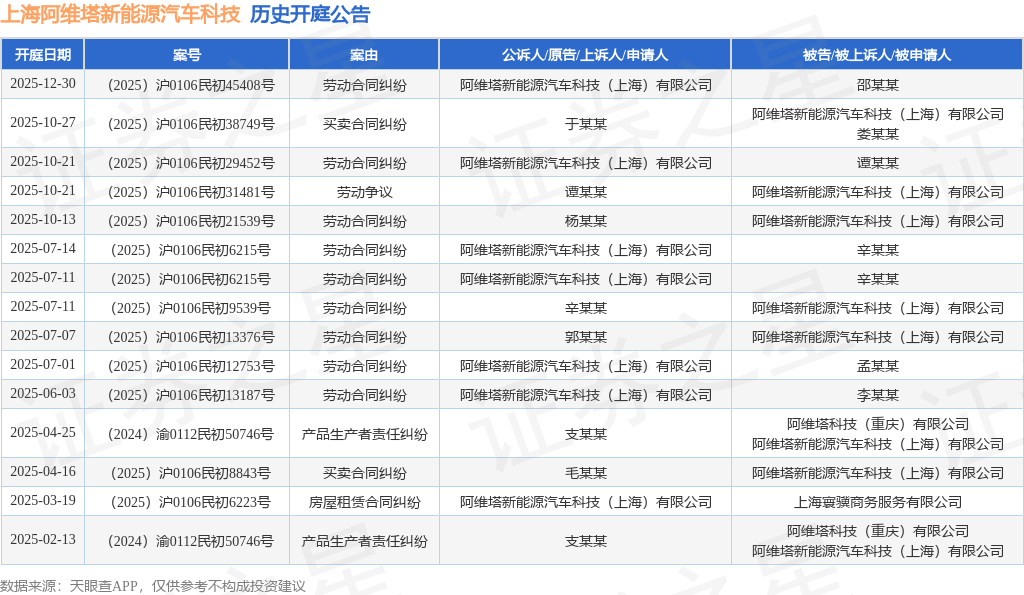This screenshot has height=595, width=1024.
Task: Click 买卖合同纠纷 in the 2025-04-16 row
Action: pos(364,473)
